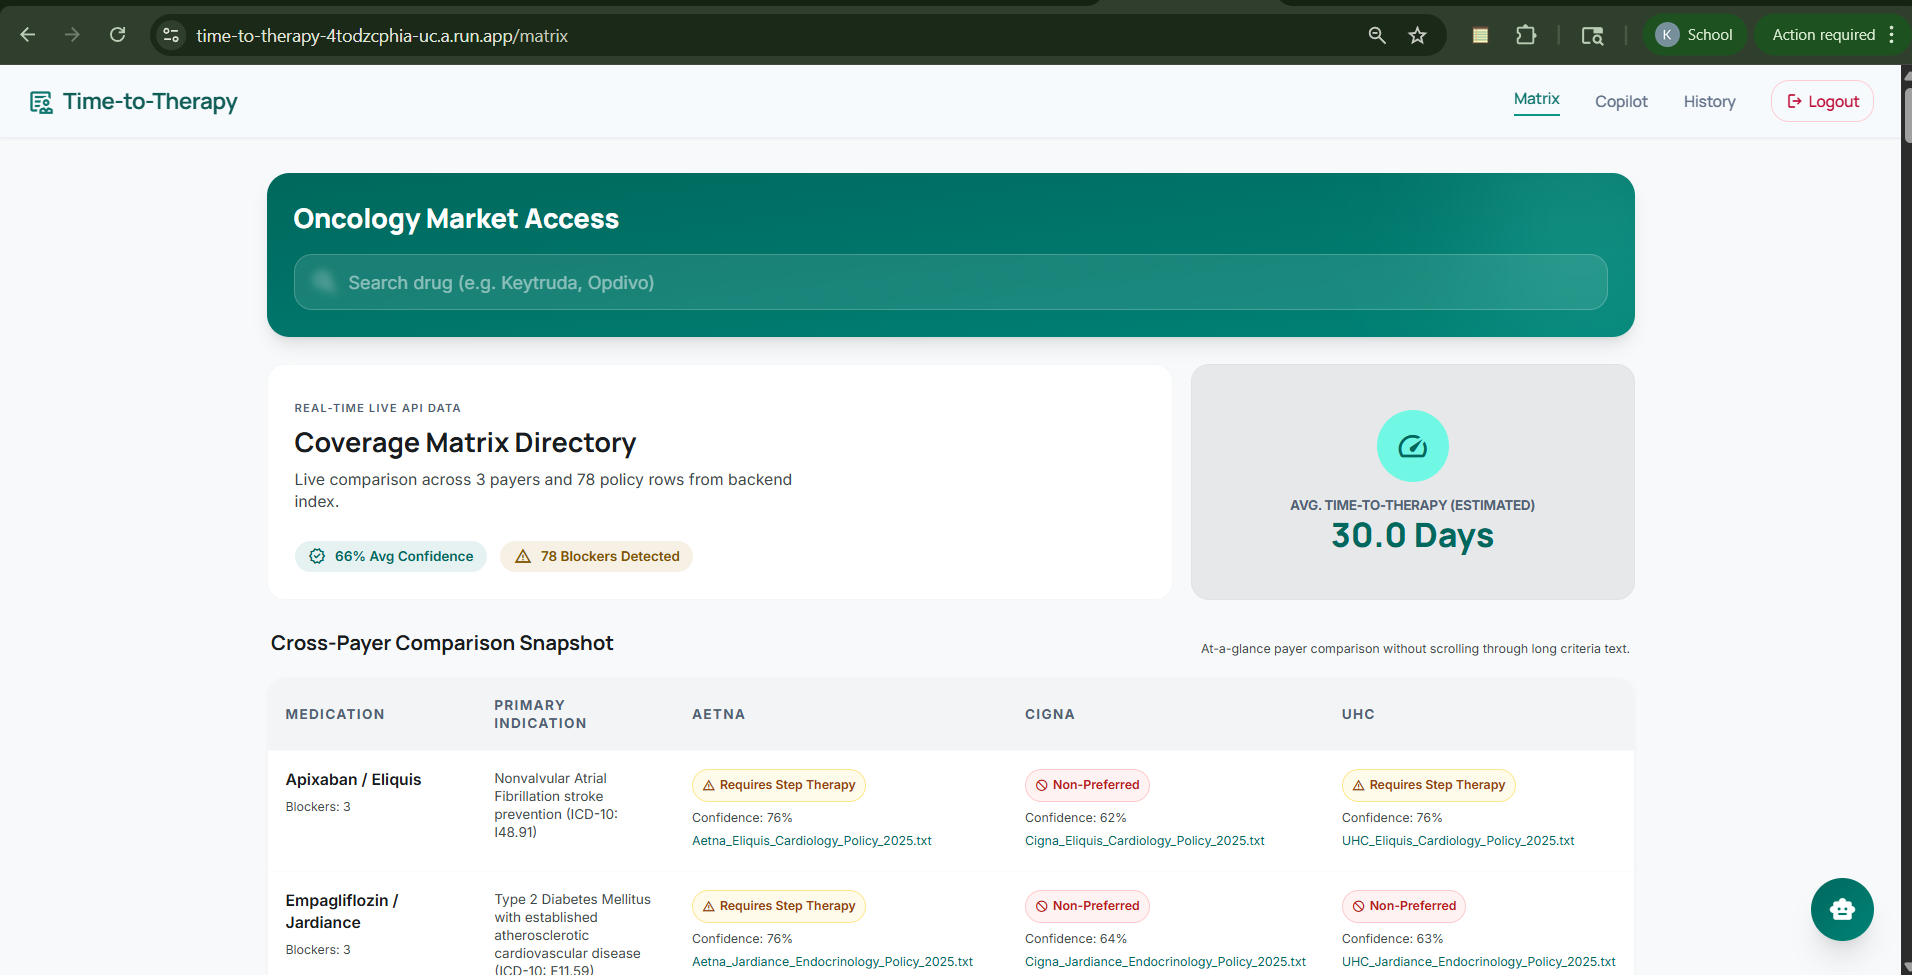Open Aetna_Jardiance_Endocrinology_Policy_2025.txt link

coord(832,962)
